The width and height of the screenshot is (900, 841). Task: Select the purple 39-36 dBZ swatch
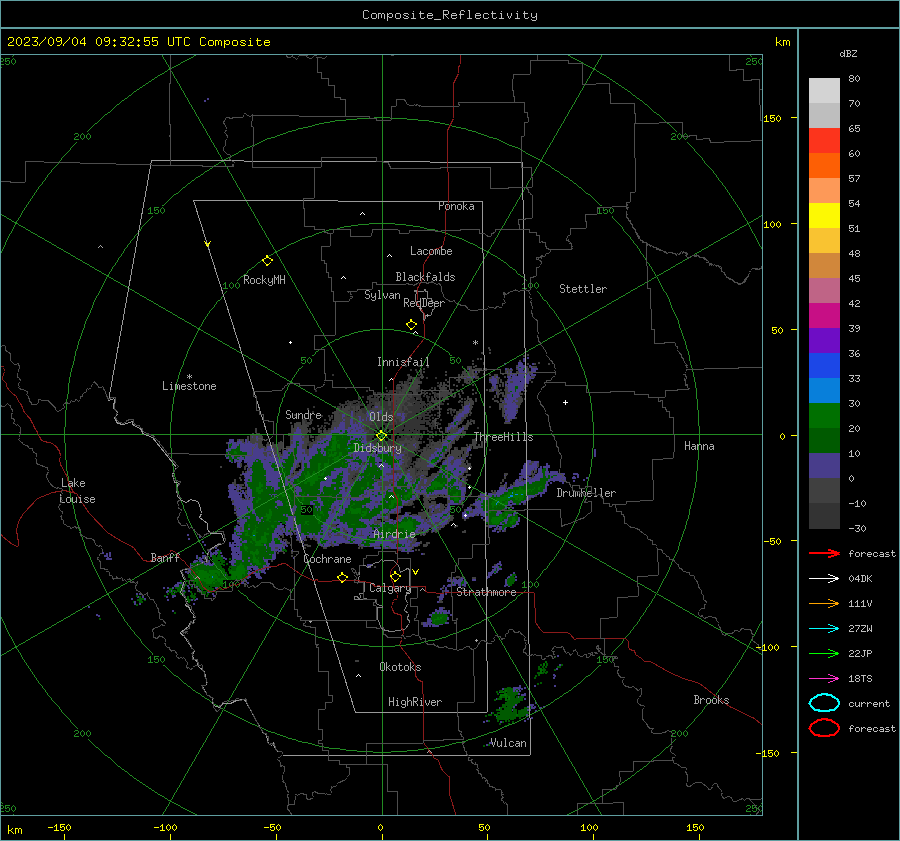pyautogui.click(x=824, y=340)
